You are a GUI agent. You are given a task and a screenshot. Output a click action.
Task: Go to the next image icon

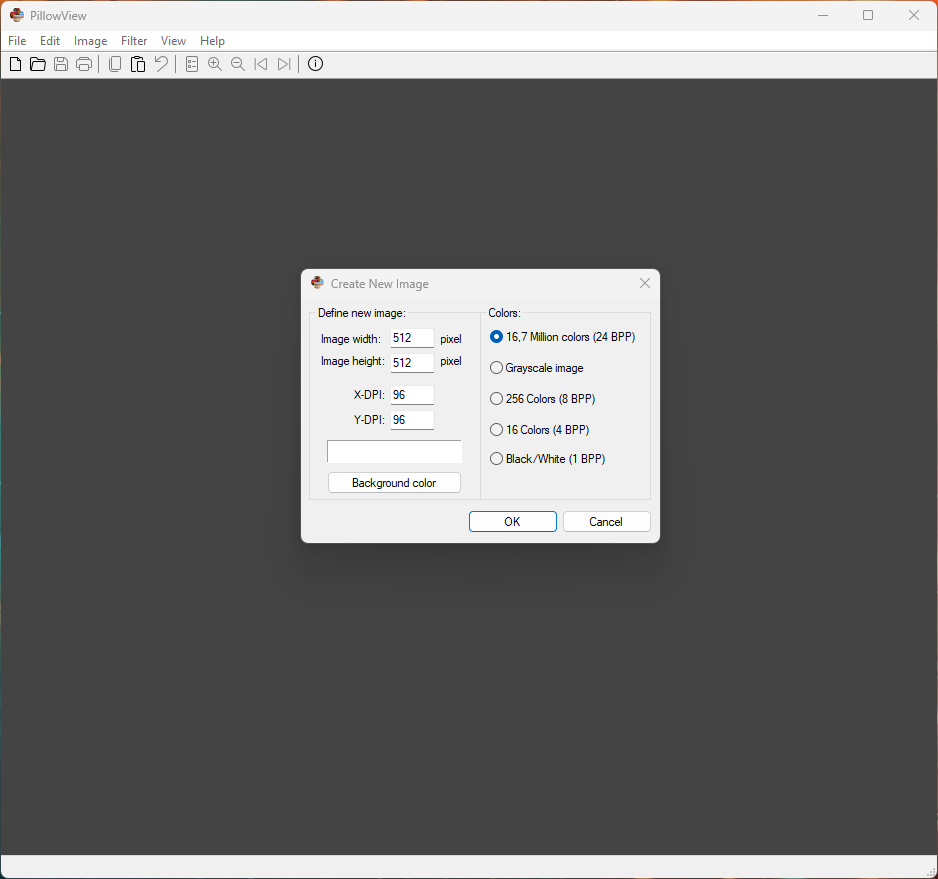(284, 64)
